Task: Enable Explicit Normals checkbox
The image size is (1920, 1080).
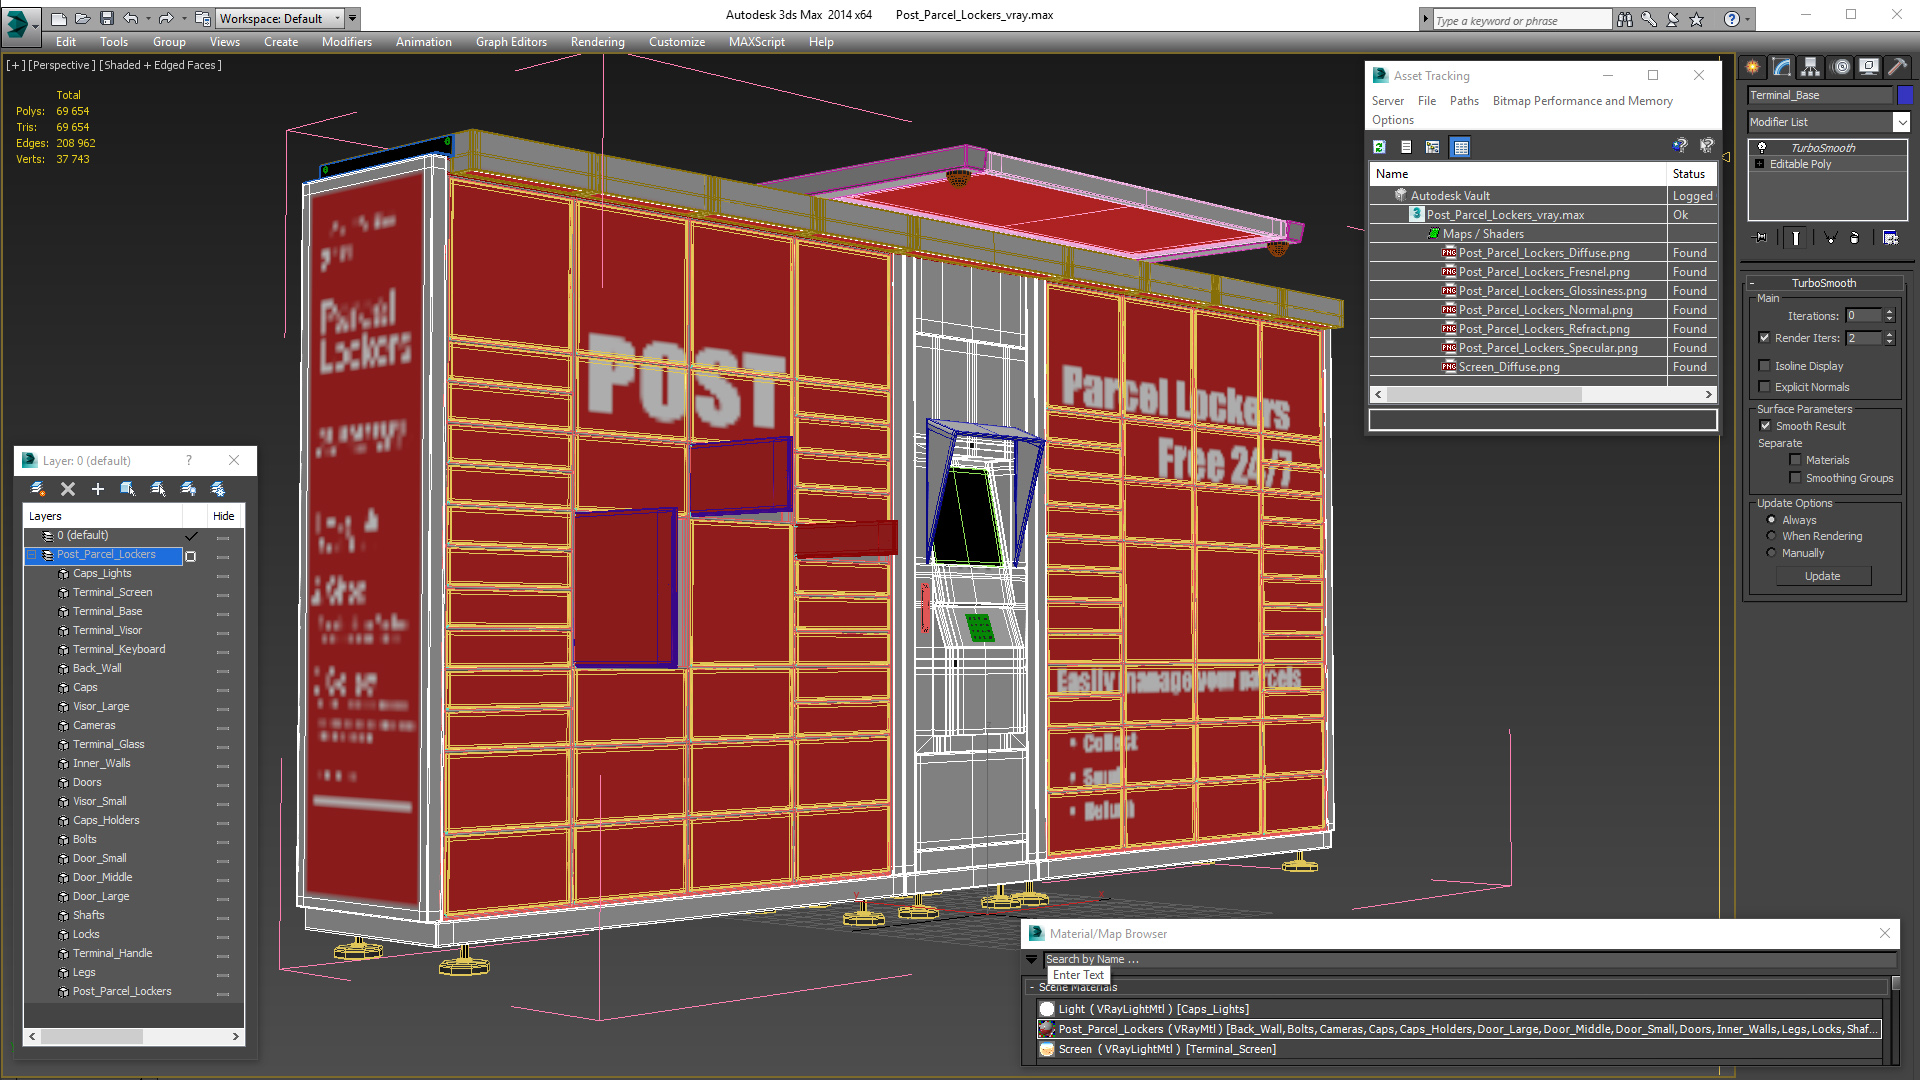Action: coord(1765,387)
